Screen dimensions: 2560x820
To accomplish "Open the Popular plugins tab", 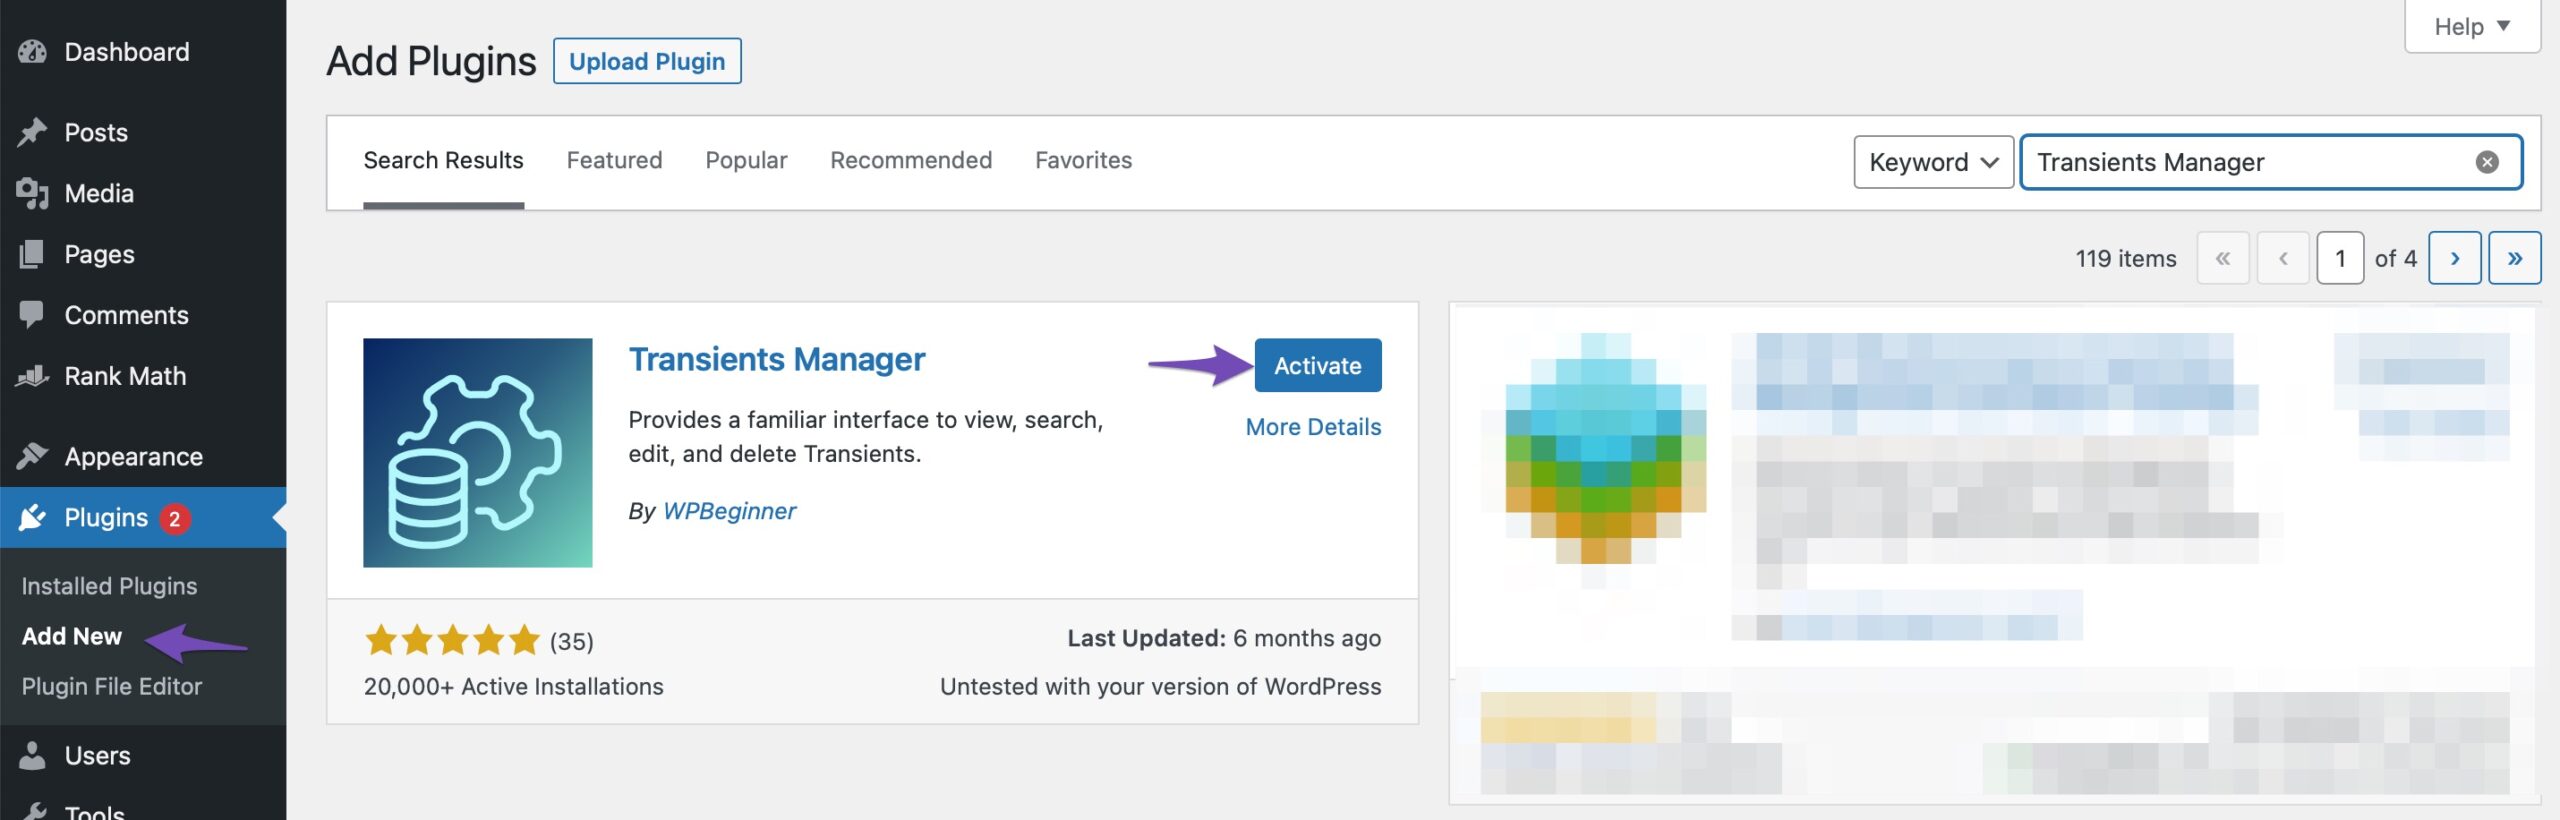I will click(746, 160).
